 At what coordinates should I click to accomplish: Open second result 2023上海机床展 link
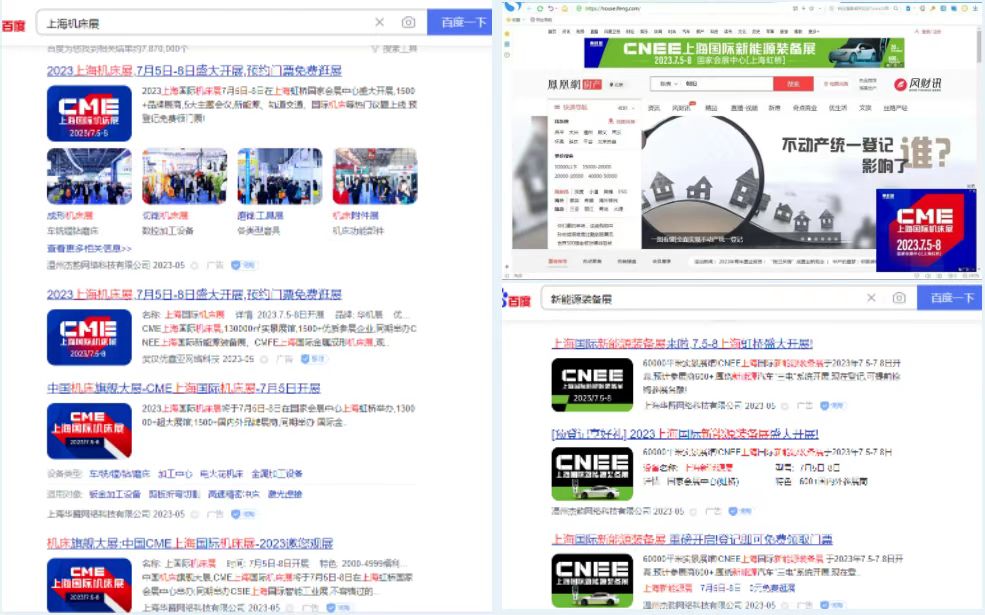(x=194, y=294)
